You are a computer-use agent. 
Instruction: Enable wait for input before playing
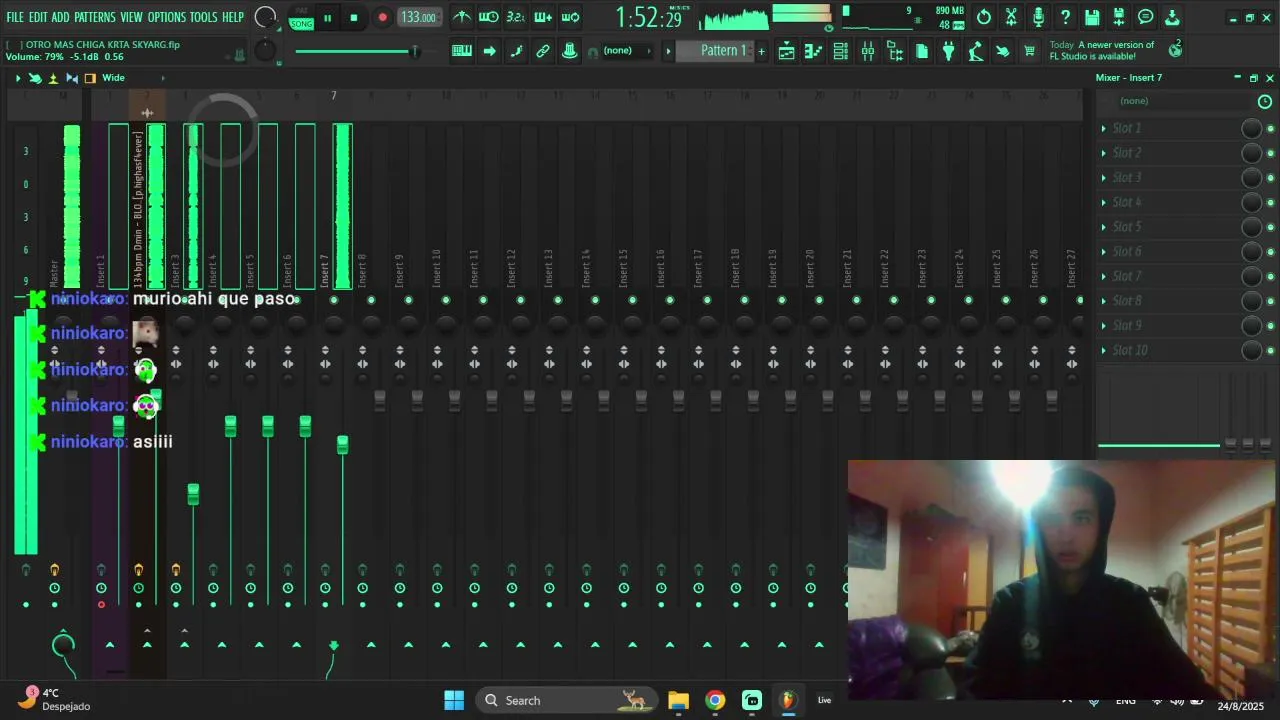click(489, 17)
